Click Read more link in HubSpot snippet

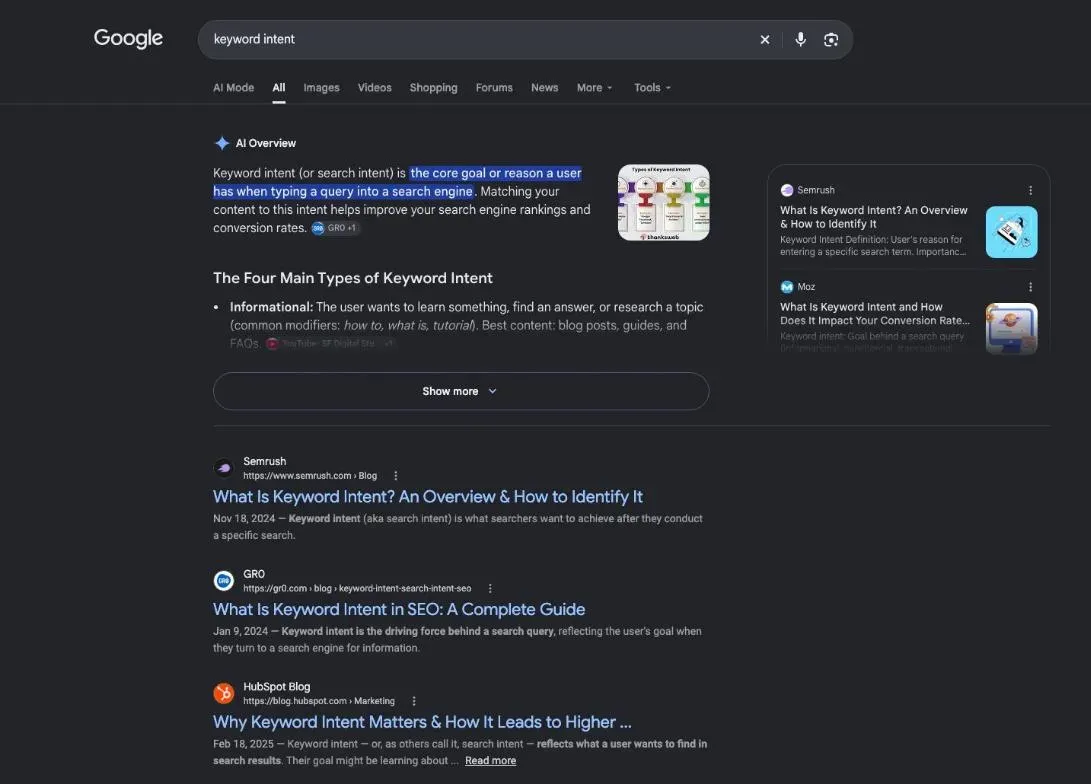(491, 760)
